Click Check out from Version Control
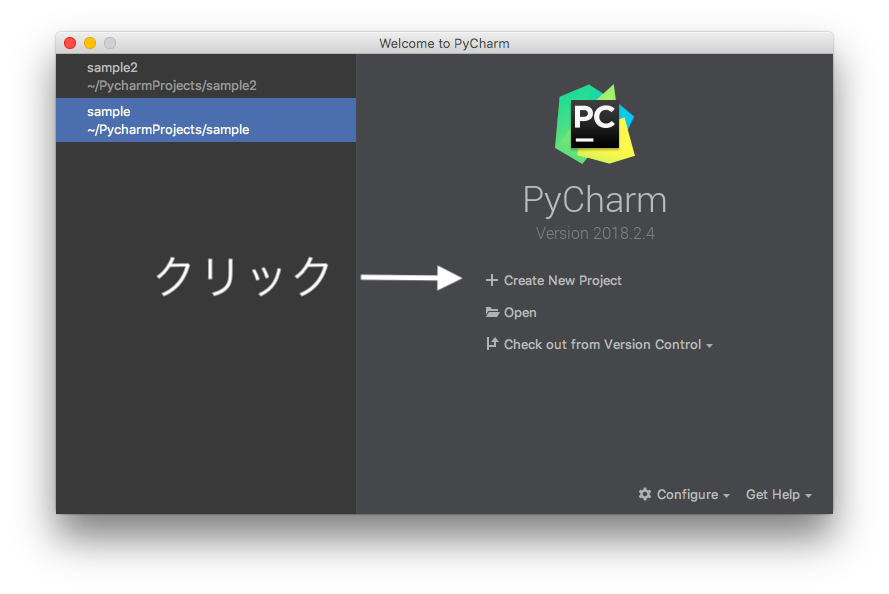 click(600, 344)
